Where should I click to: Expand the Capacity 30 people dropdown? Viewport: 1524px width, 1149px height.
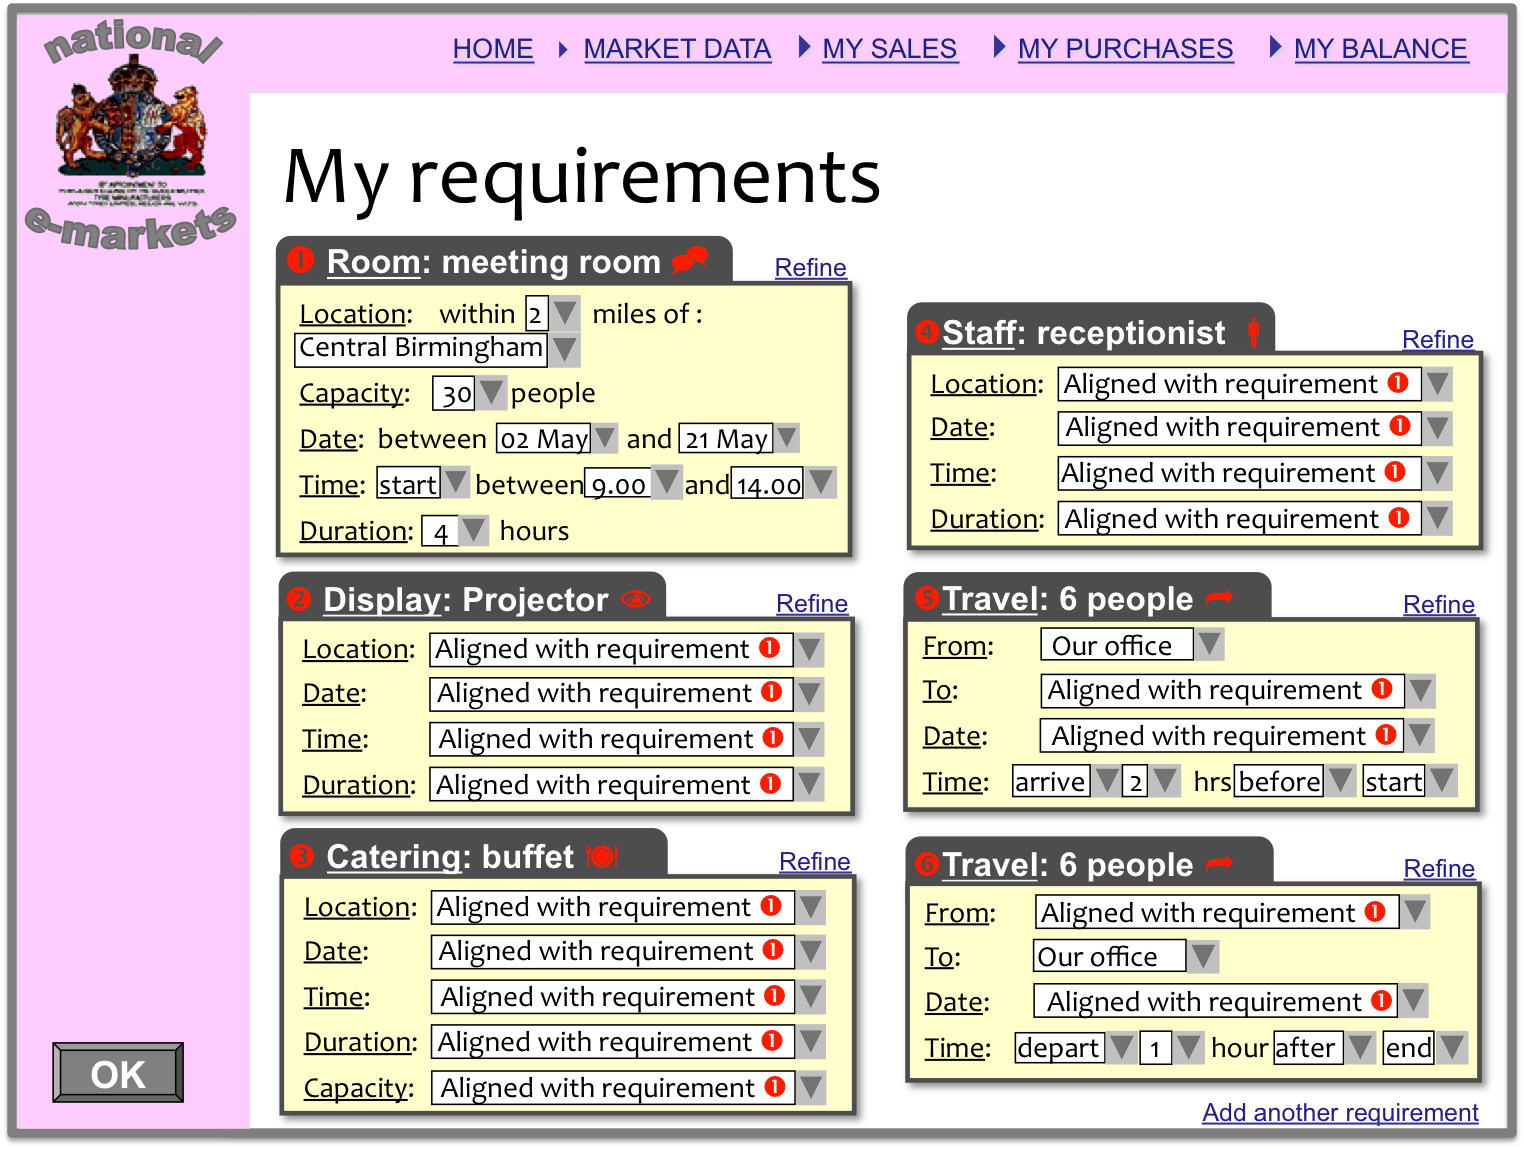coord(490,393)
